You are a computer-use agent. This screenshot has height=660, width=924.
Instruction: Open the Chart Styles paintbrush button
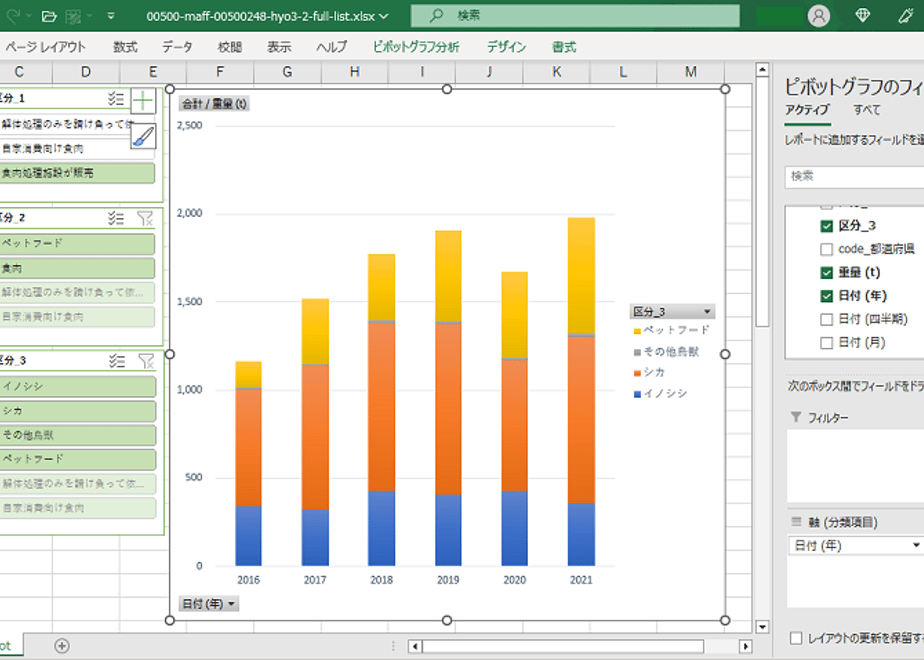tap(143, 136)
